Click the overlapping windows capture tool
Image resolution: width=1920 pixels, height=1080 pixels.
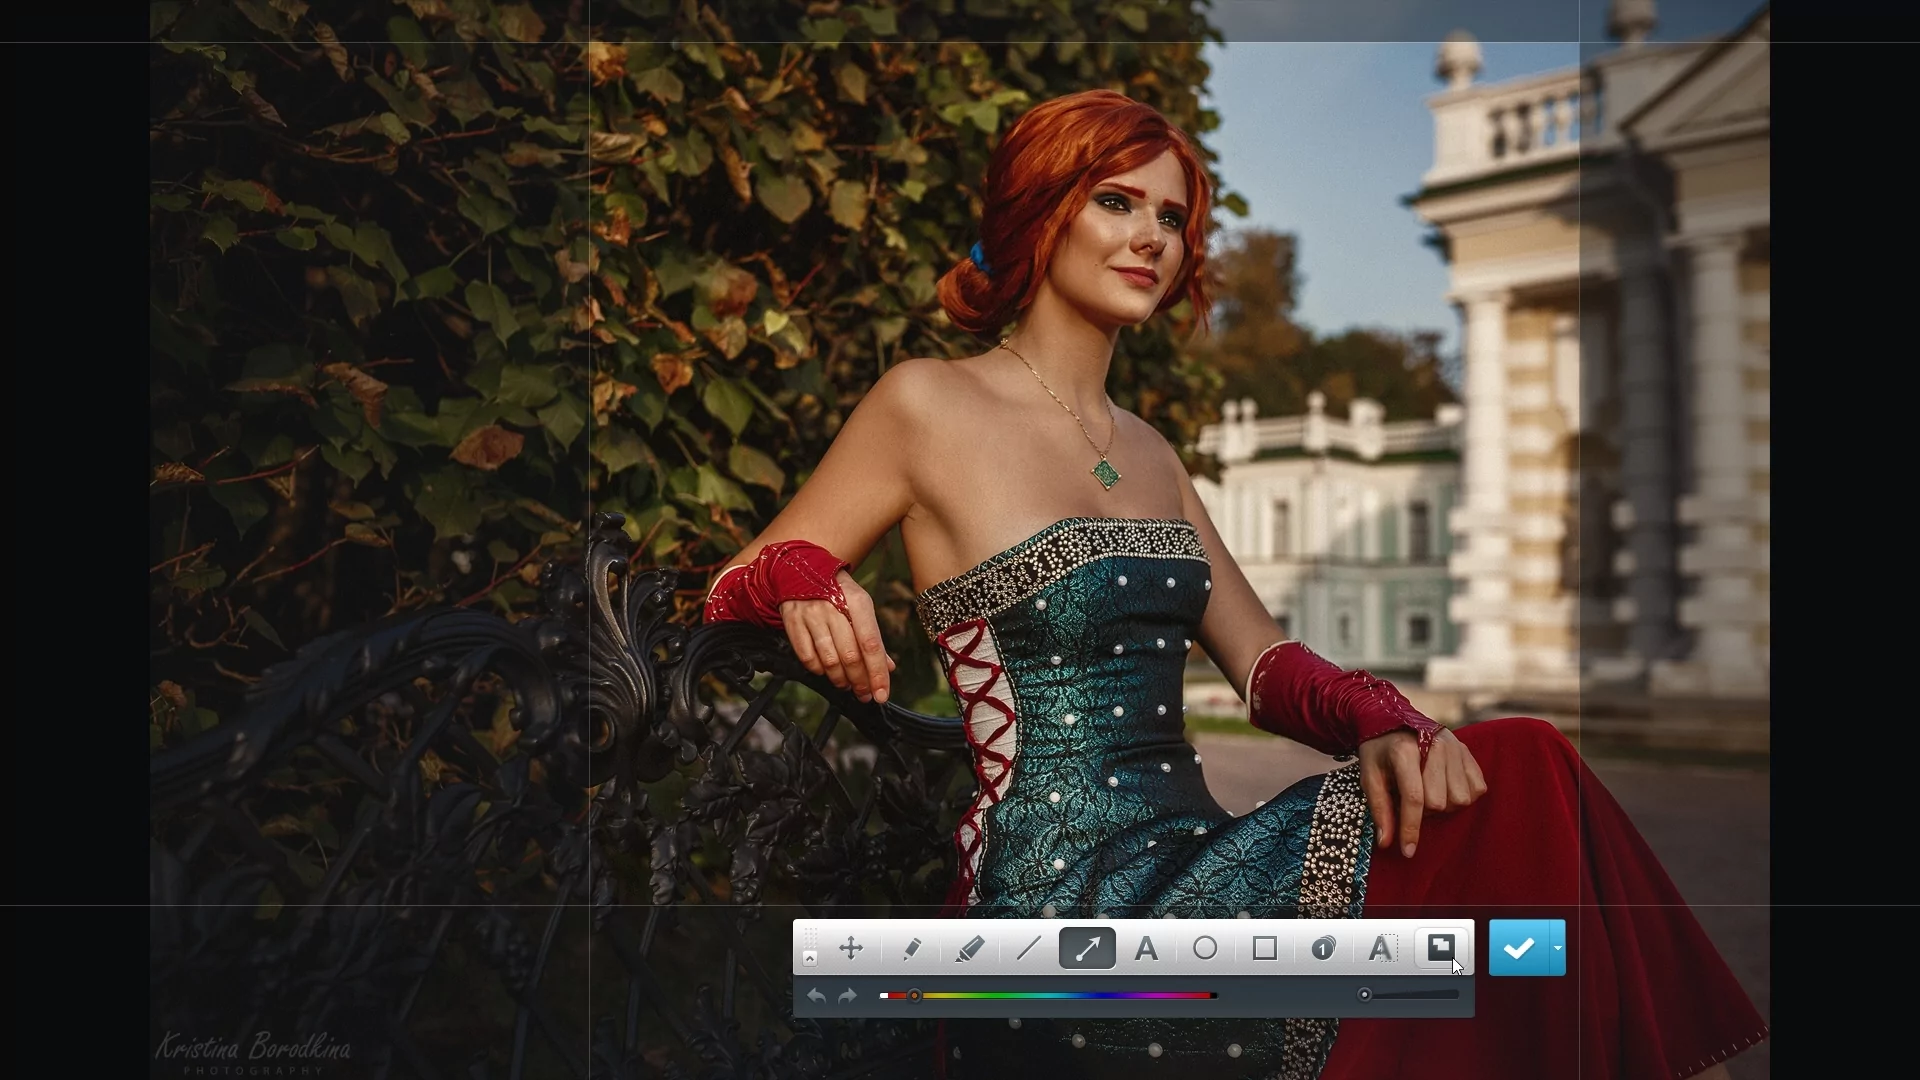click(x=1441, y=947)
